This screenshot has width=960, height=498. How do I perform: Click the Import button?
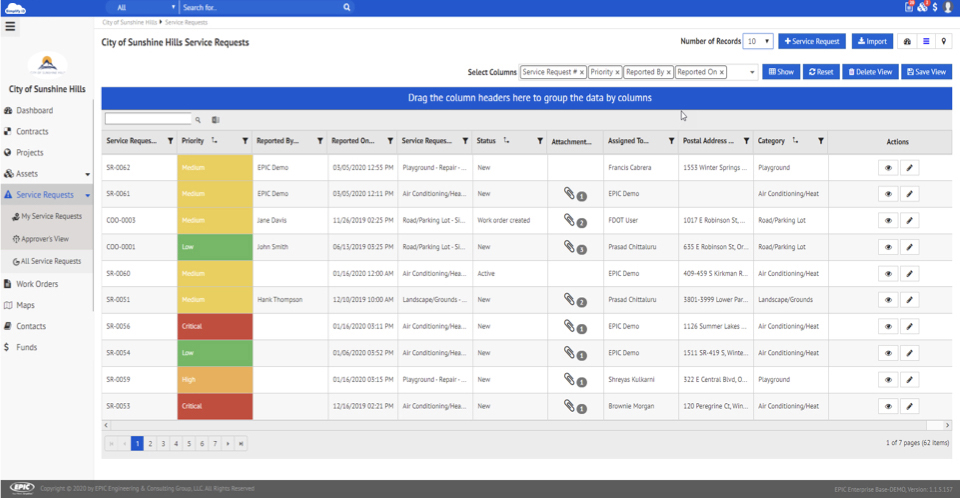[872, 42]
